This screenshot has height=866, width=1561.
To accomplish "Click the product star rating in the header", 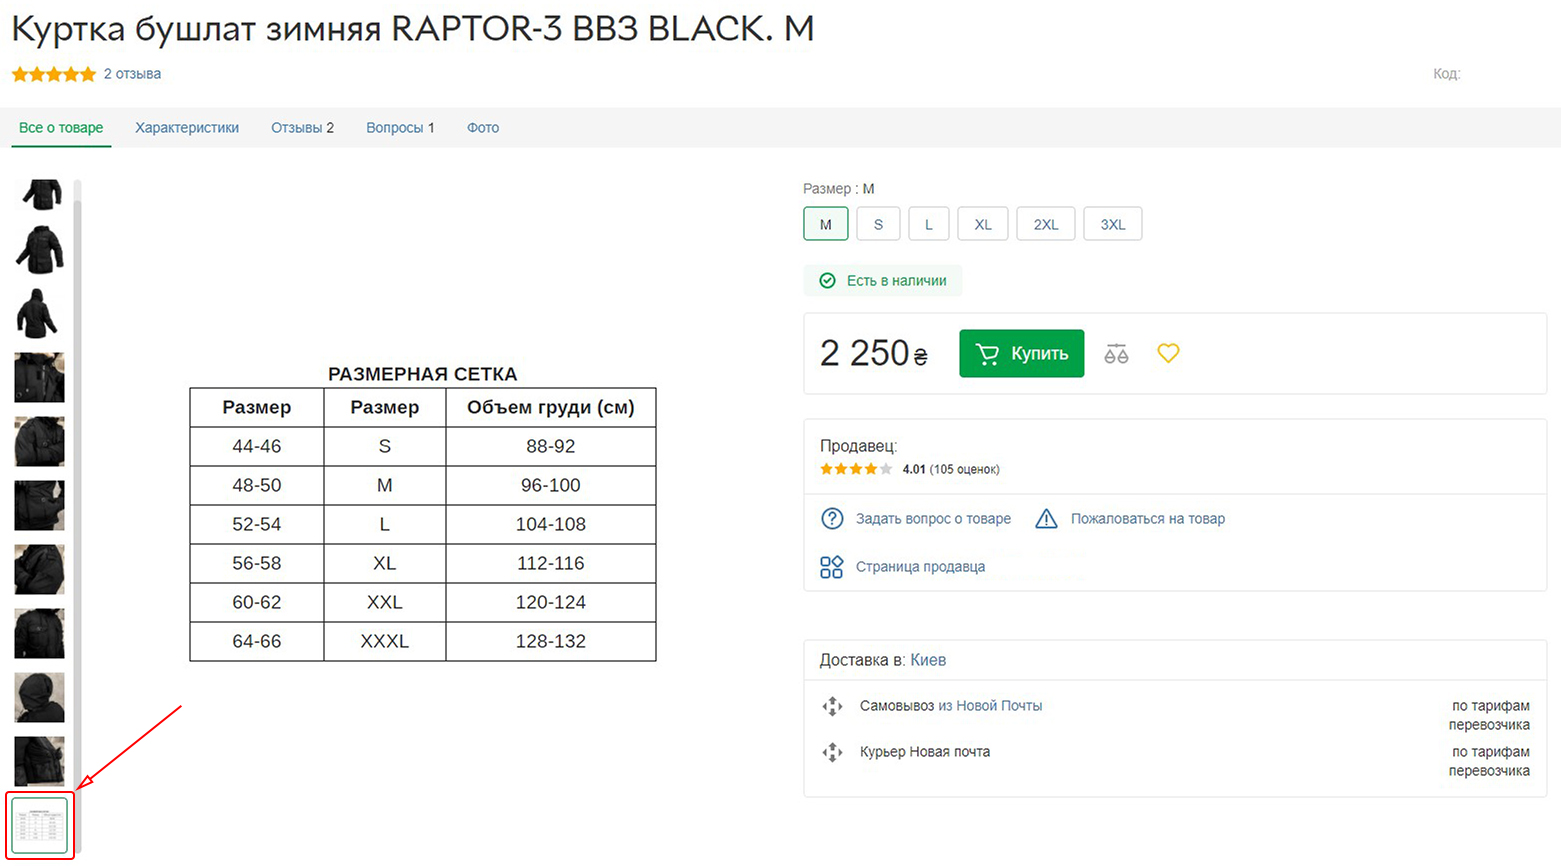I will click(x=54, y=74).
